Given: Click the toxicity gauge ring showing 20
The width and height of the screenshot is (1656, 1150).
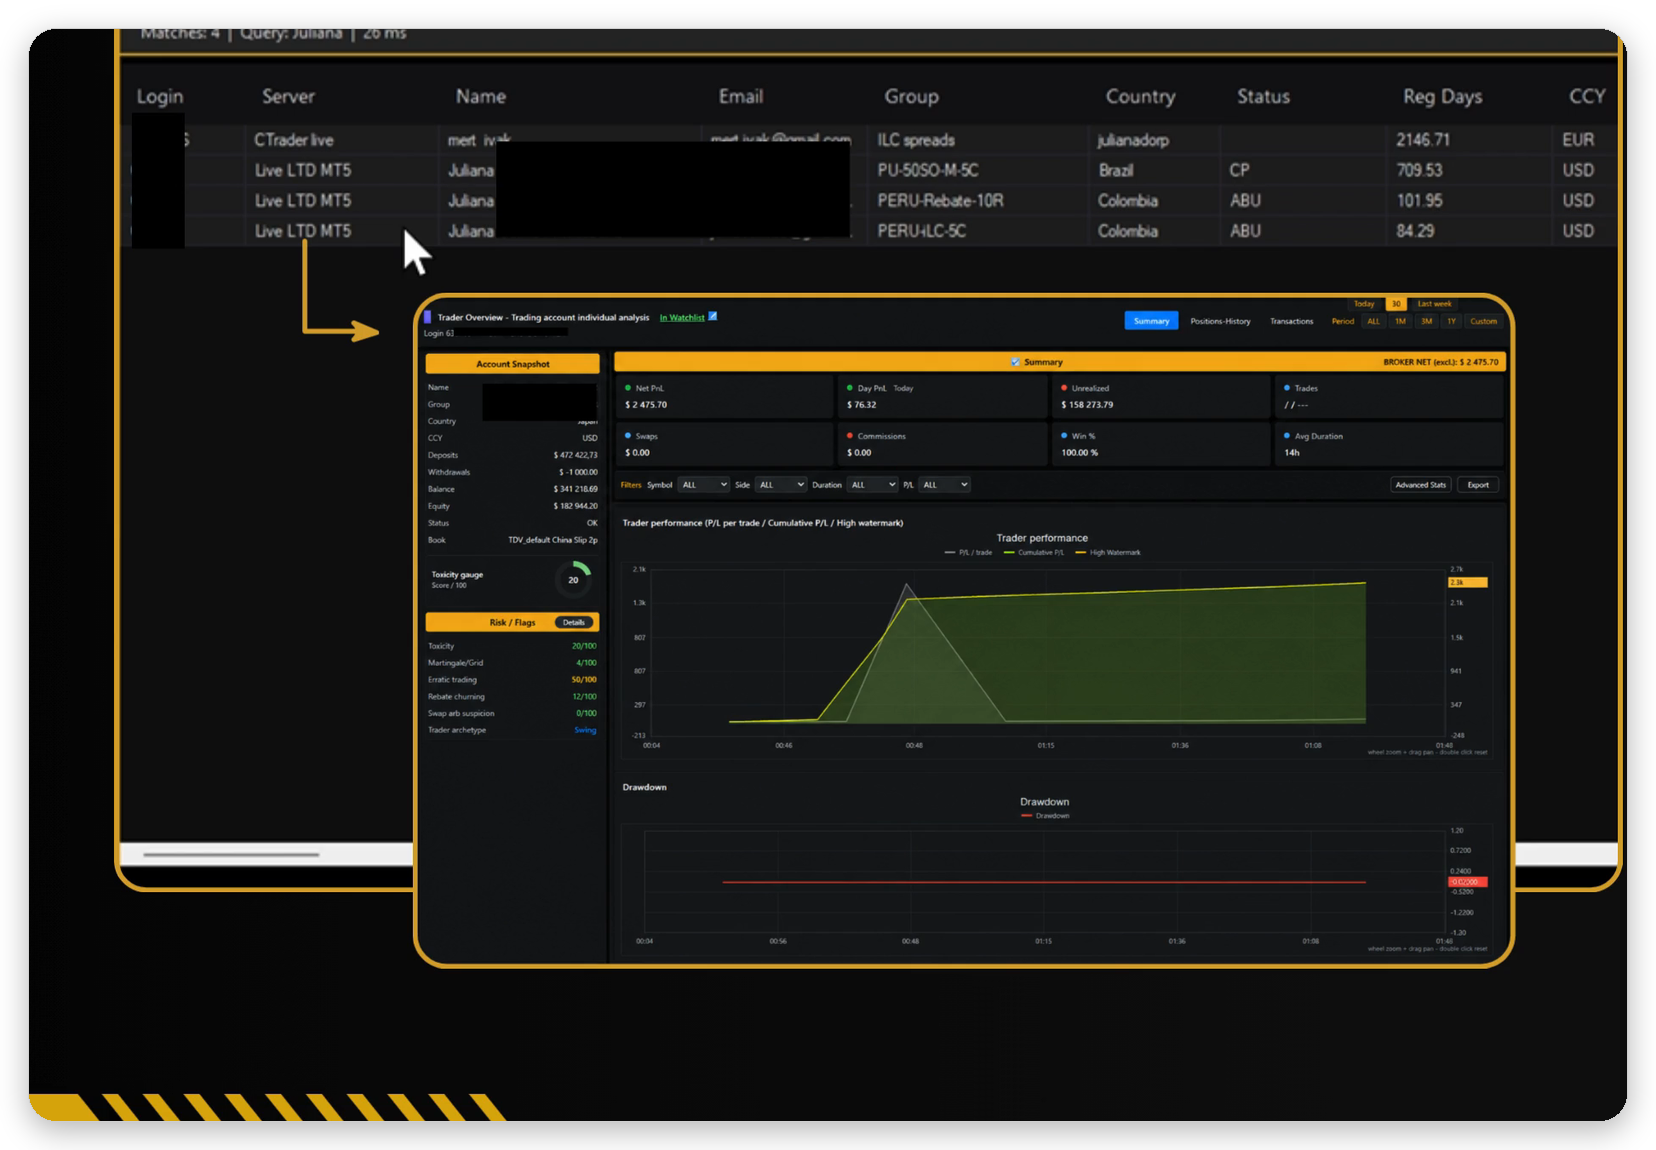Looking at the screenshot, I should point(573,580).
